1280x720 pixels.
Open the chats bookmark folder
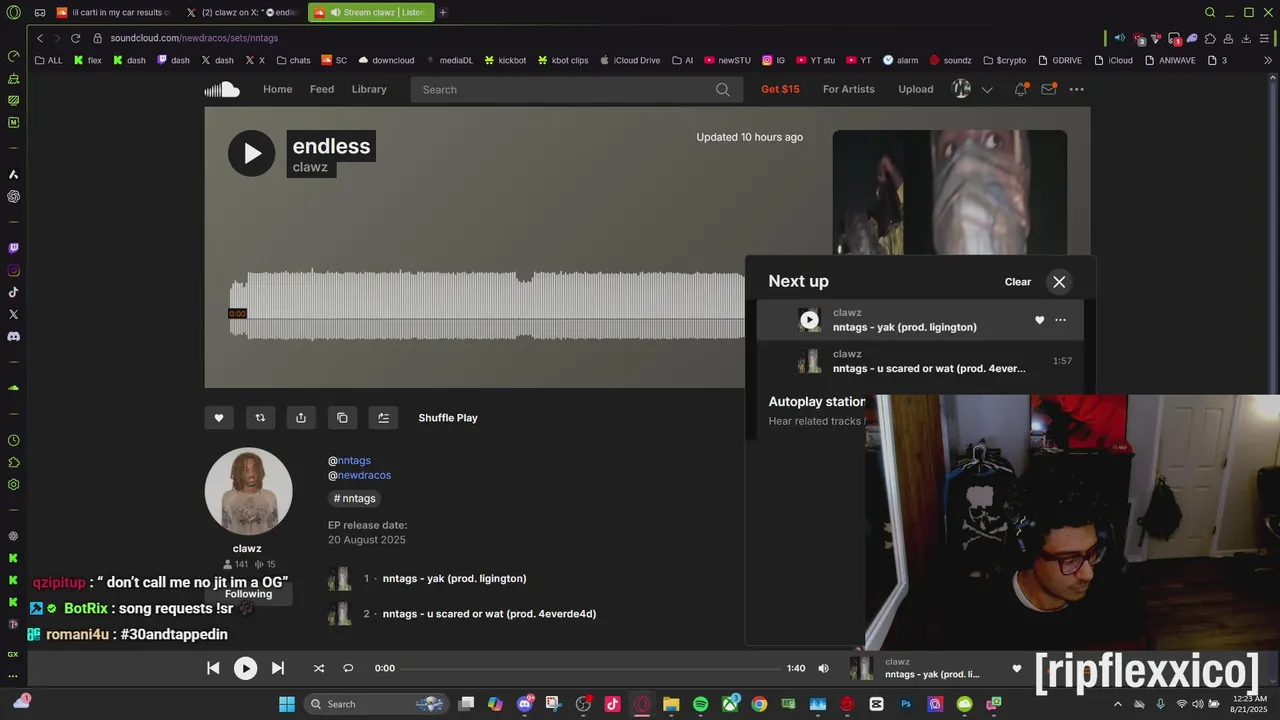(x=292, y=60)
